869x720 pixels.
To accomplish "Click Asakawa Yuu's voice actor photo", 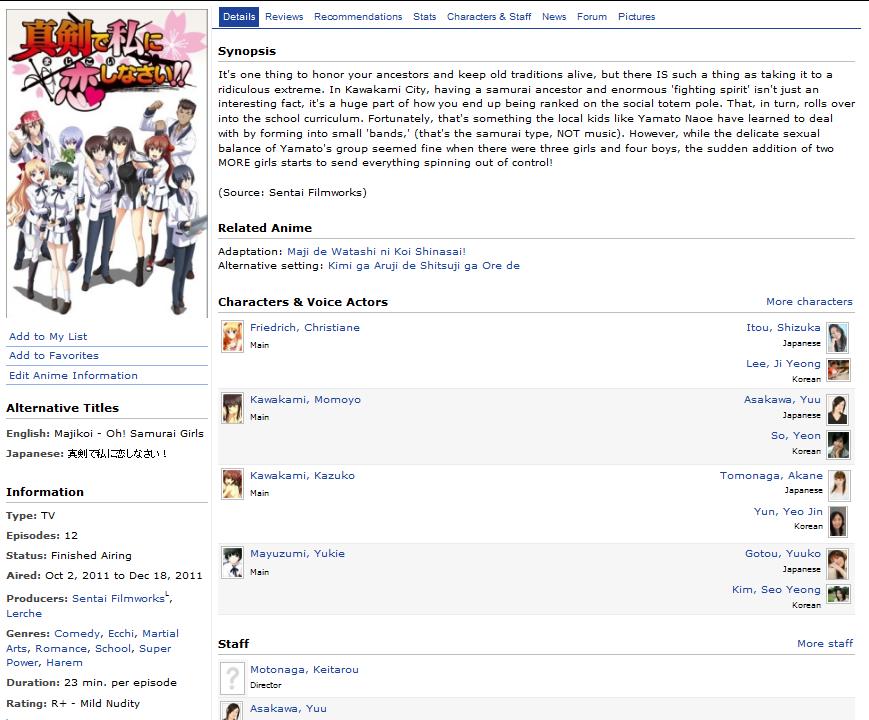I will tap(837, 410).
